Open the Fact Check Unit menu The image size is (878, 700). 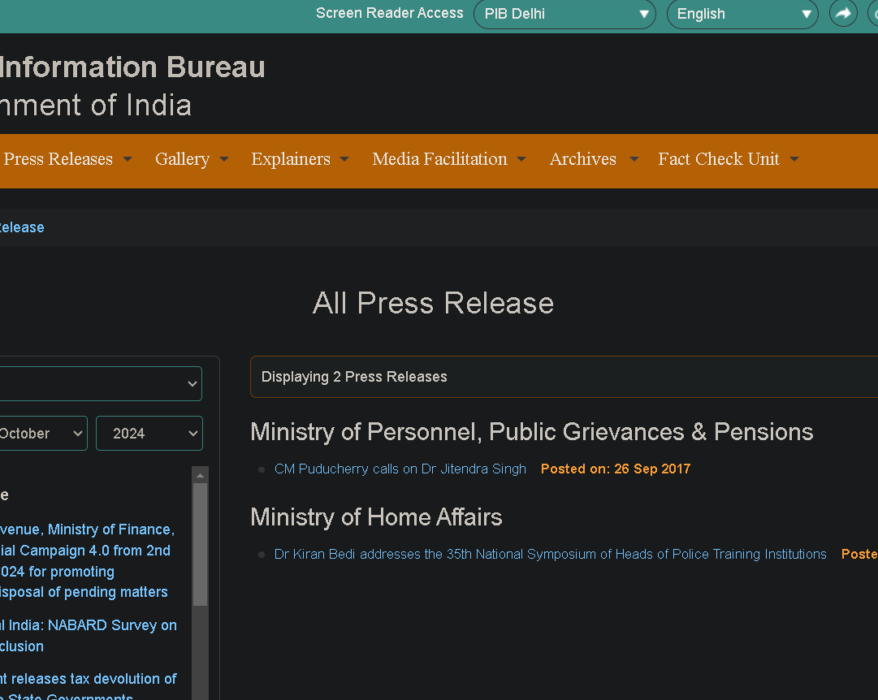pyautogui.click(x=728, y=159)
